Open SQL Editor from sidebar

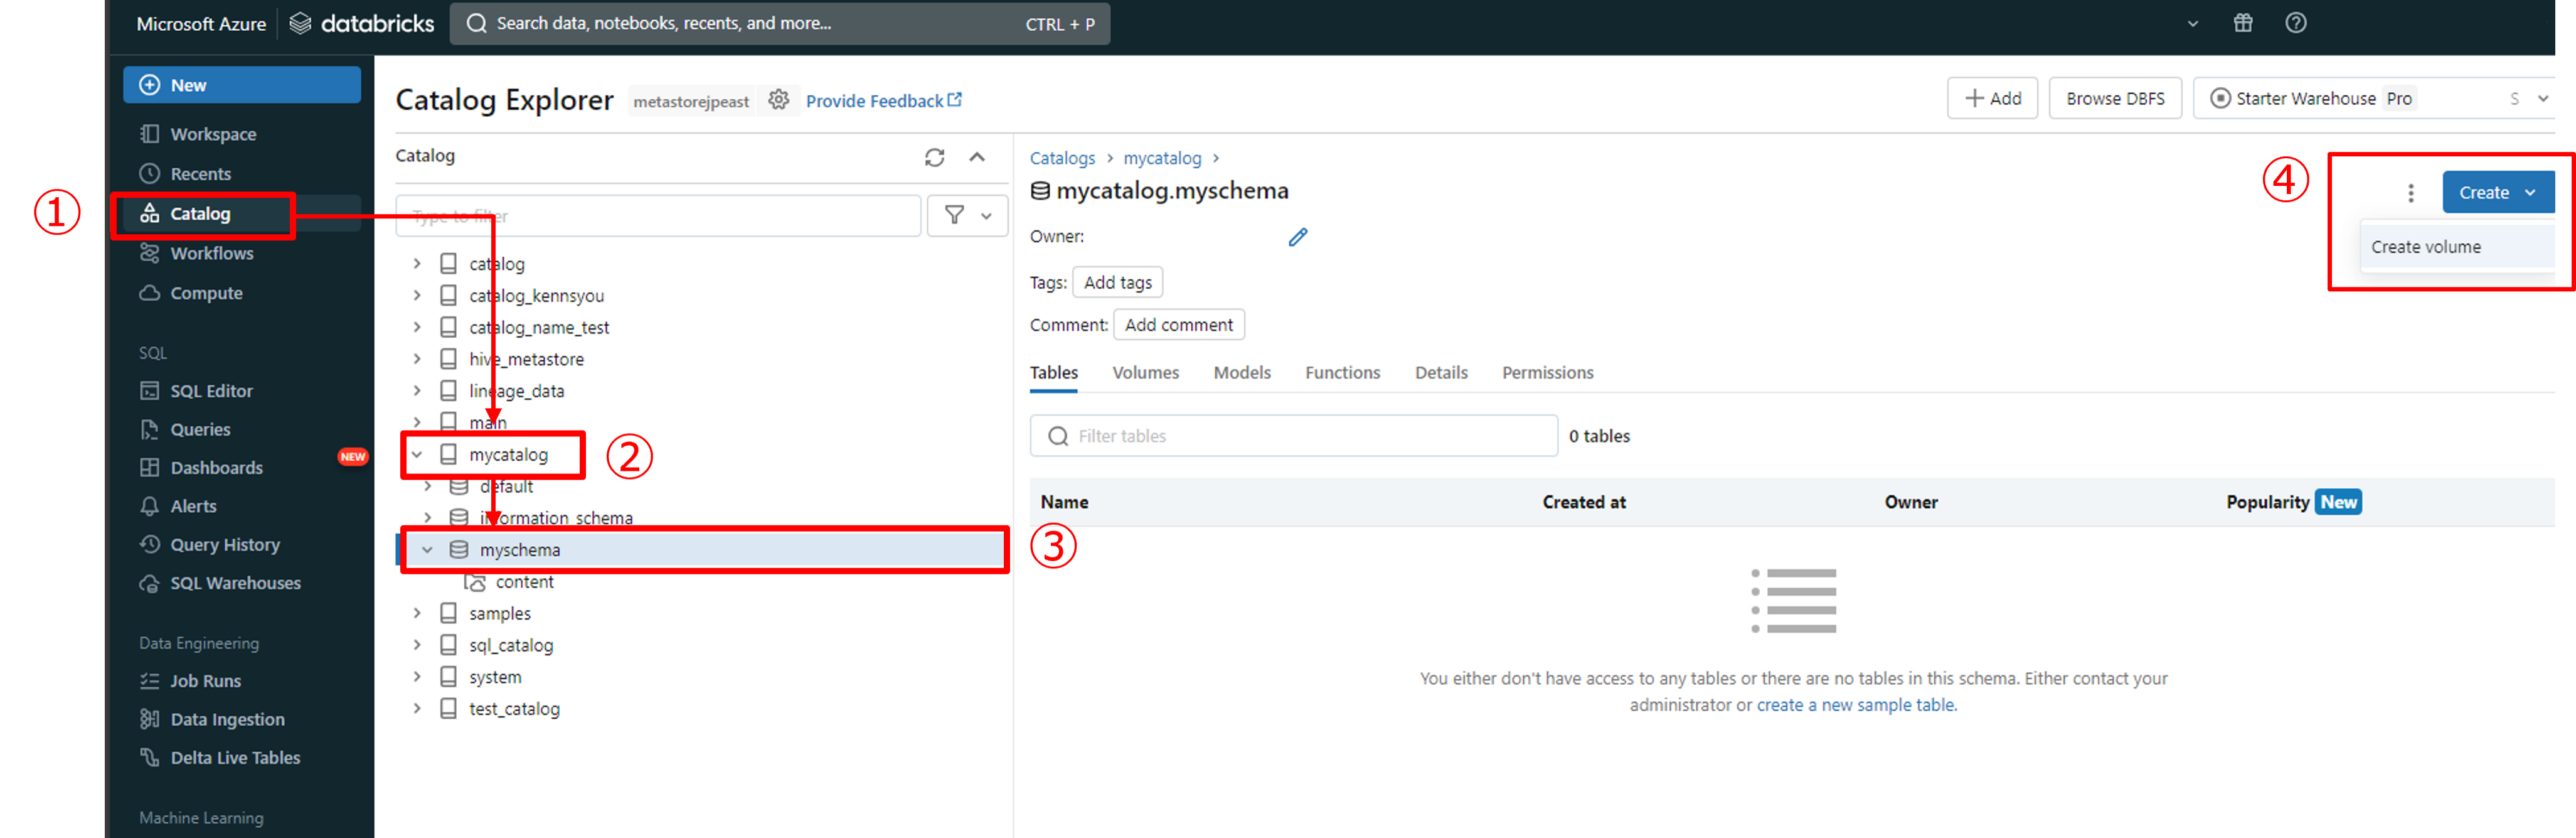pyautogui.click(x=211, y=391)
